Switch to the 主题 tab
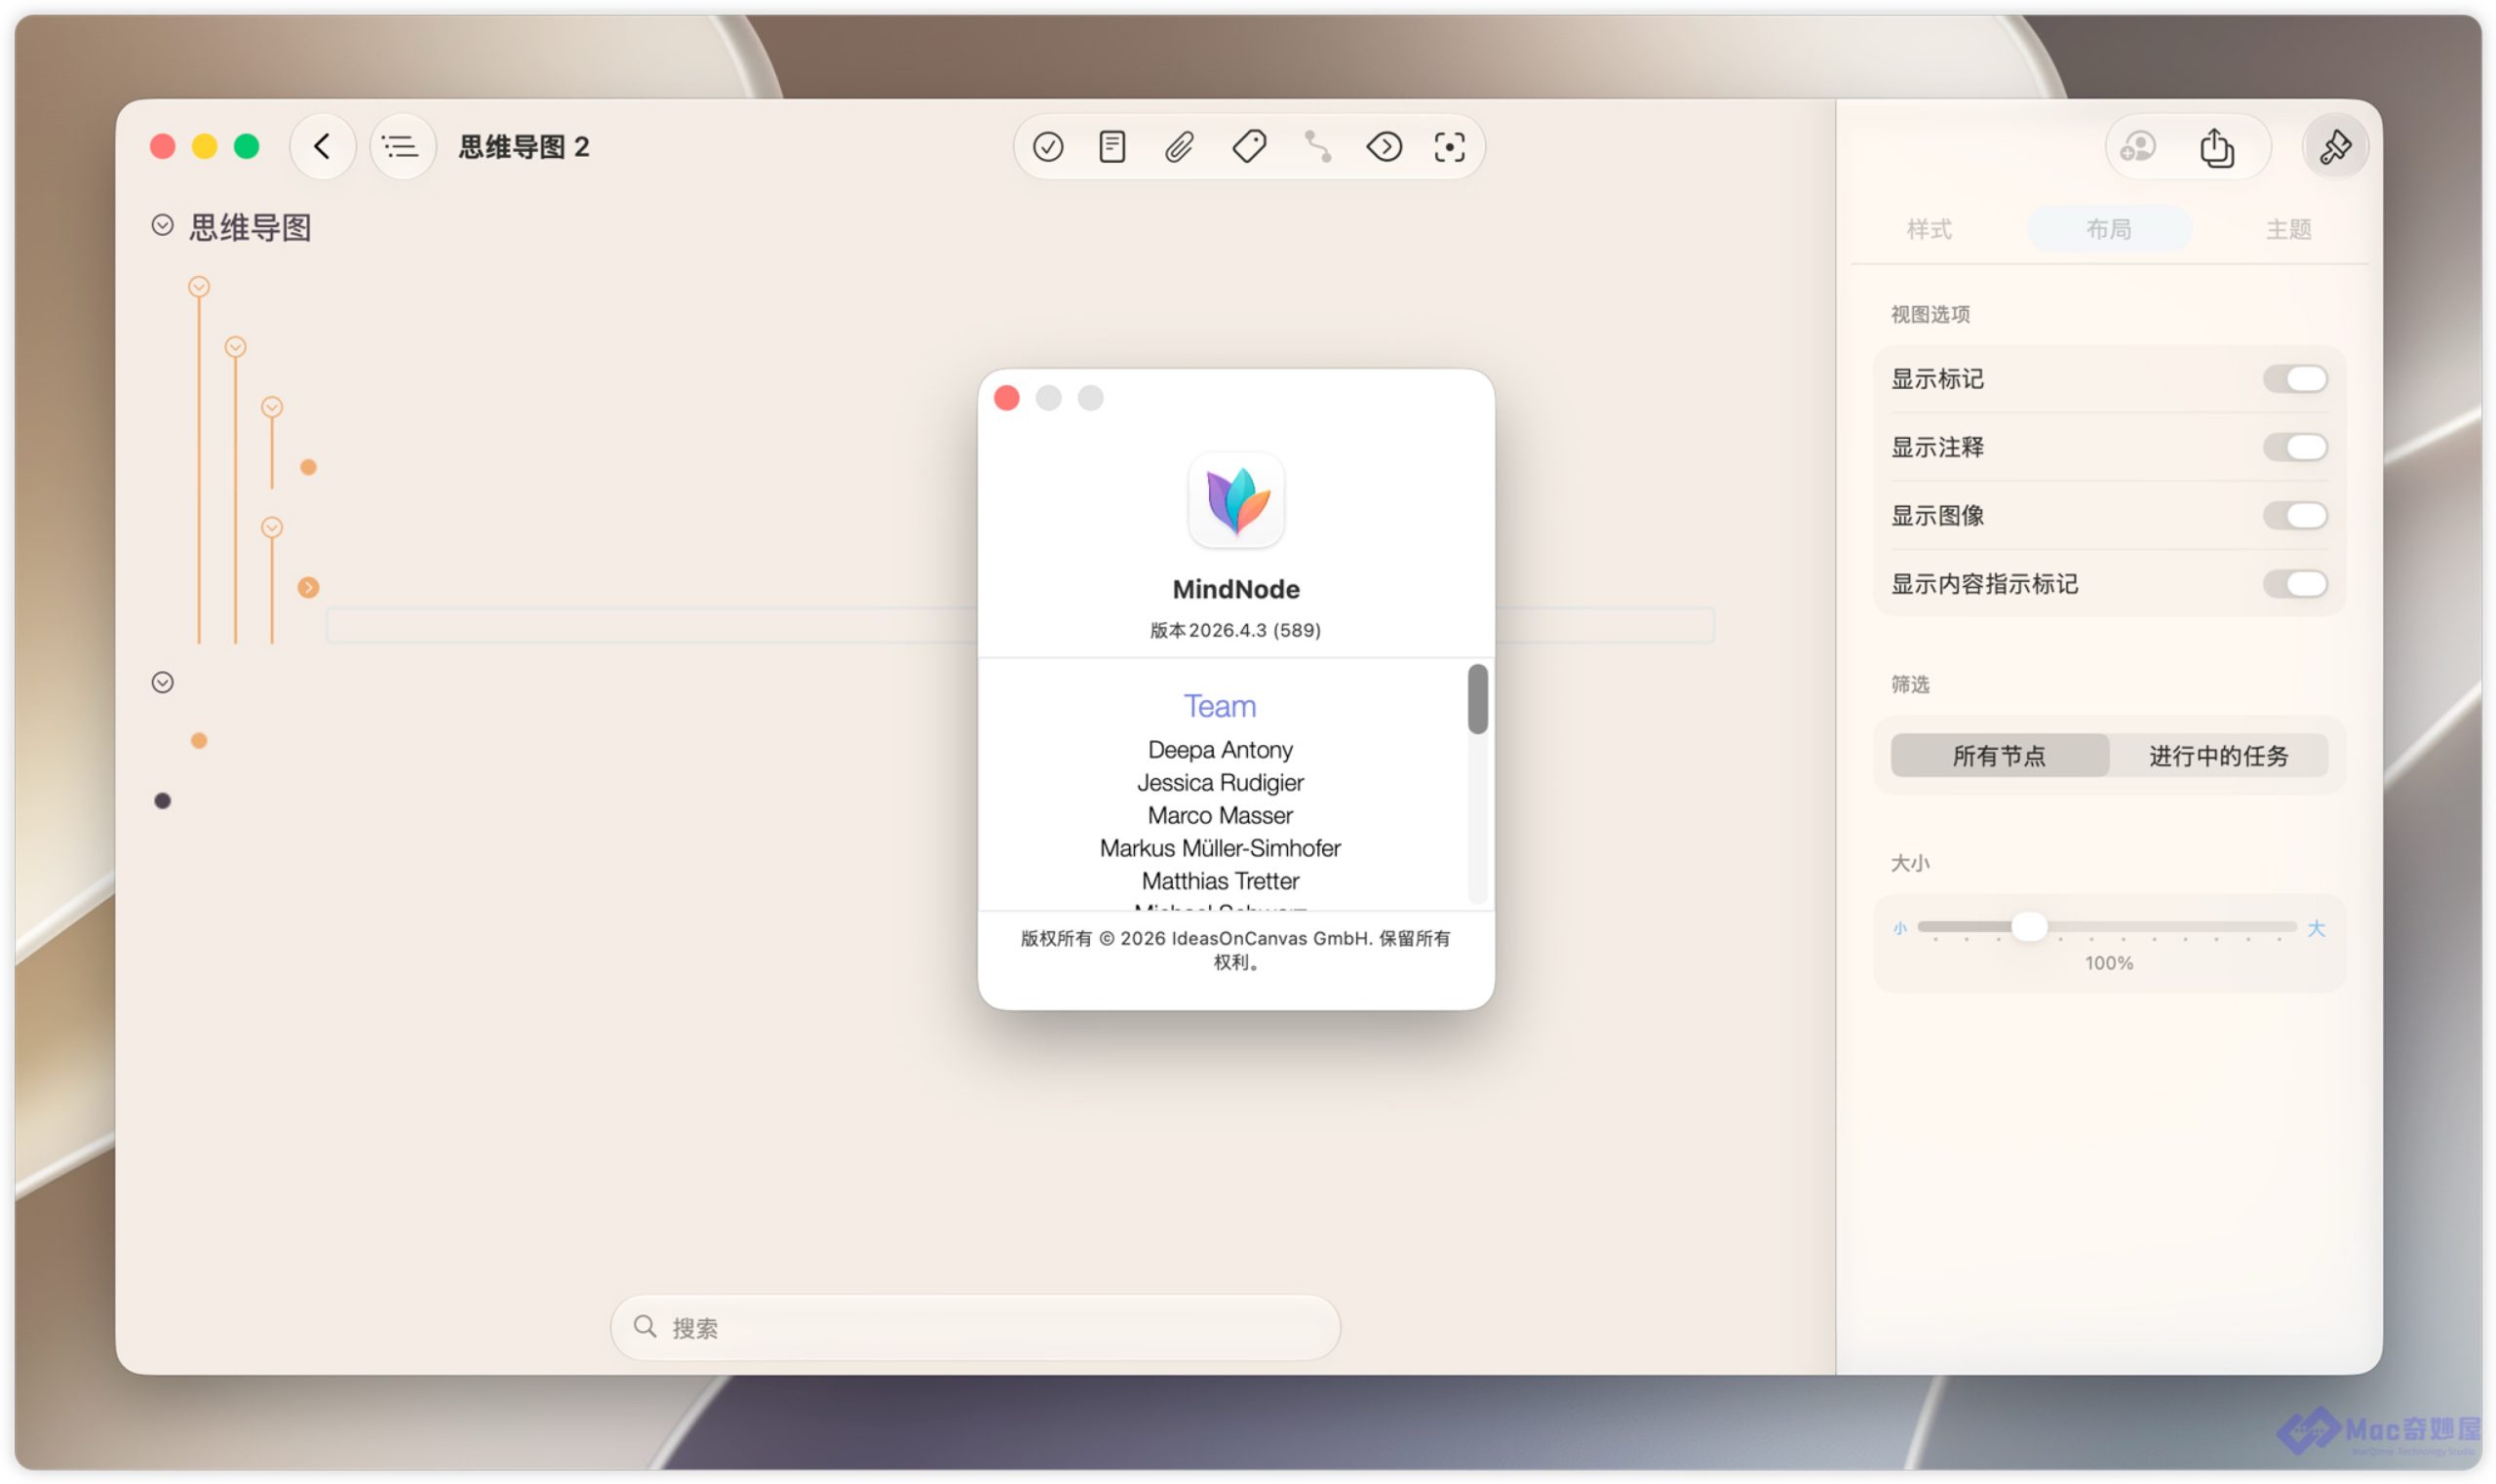 tap(2288, 229)
